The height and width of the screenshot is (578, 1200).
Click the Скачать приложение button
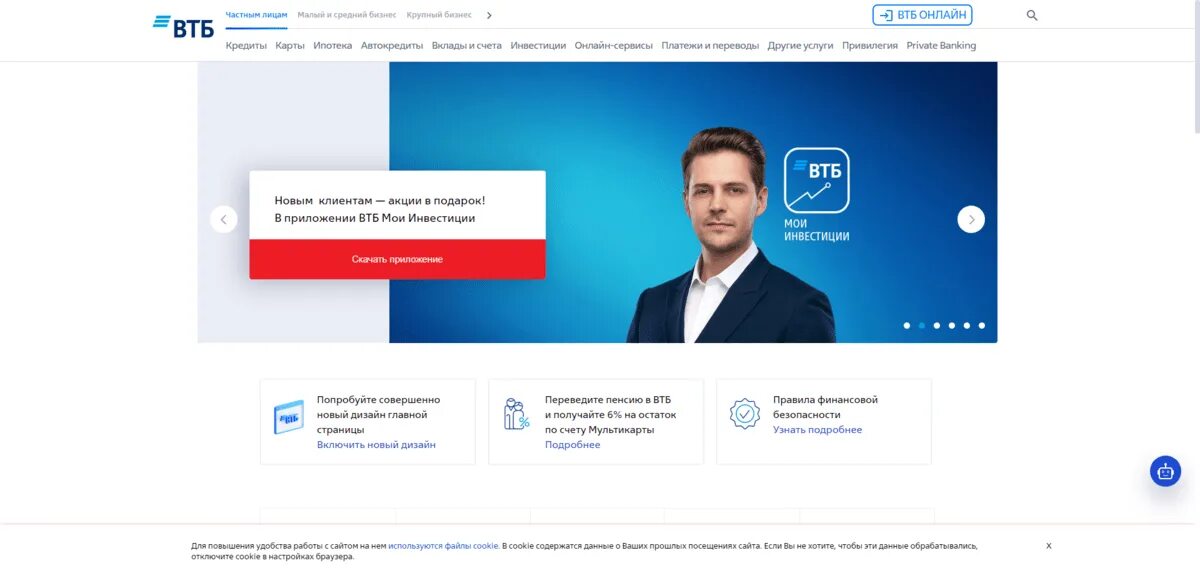pos(397,259)
